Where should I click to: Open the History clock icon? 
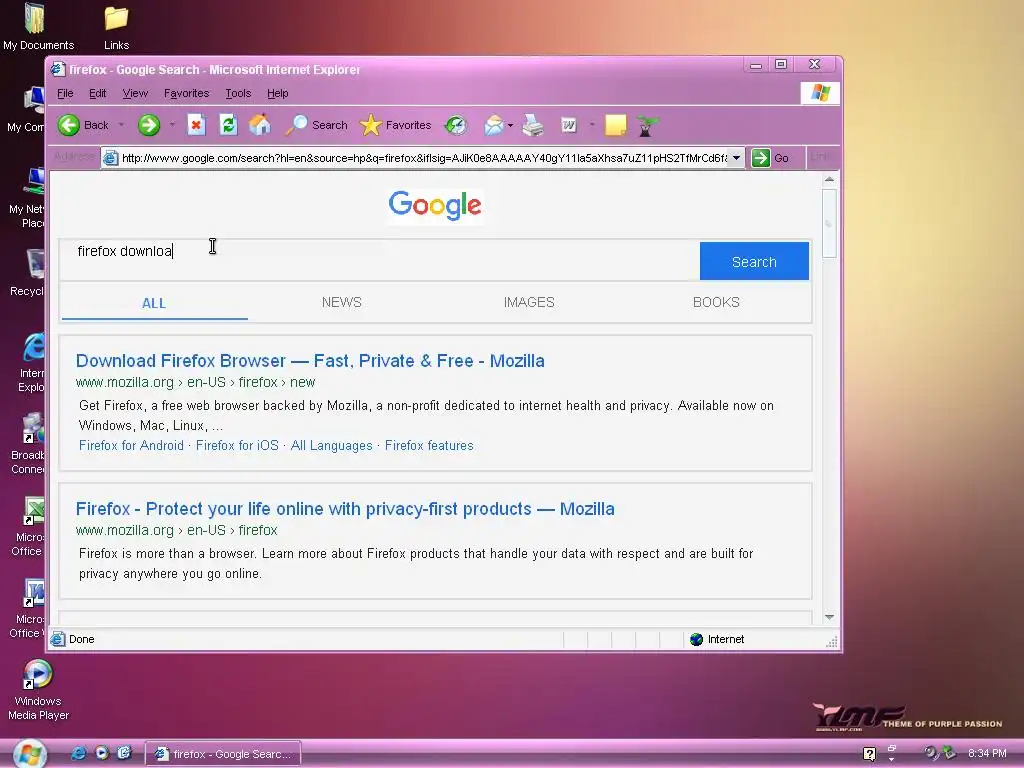point(456,125)
